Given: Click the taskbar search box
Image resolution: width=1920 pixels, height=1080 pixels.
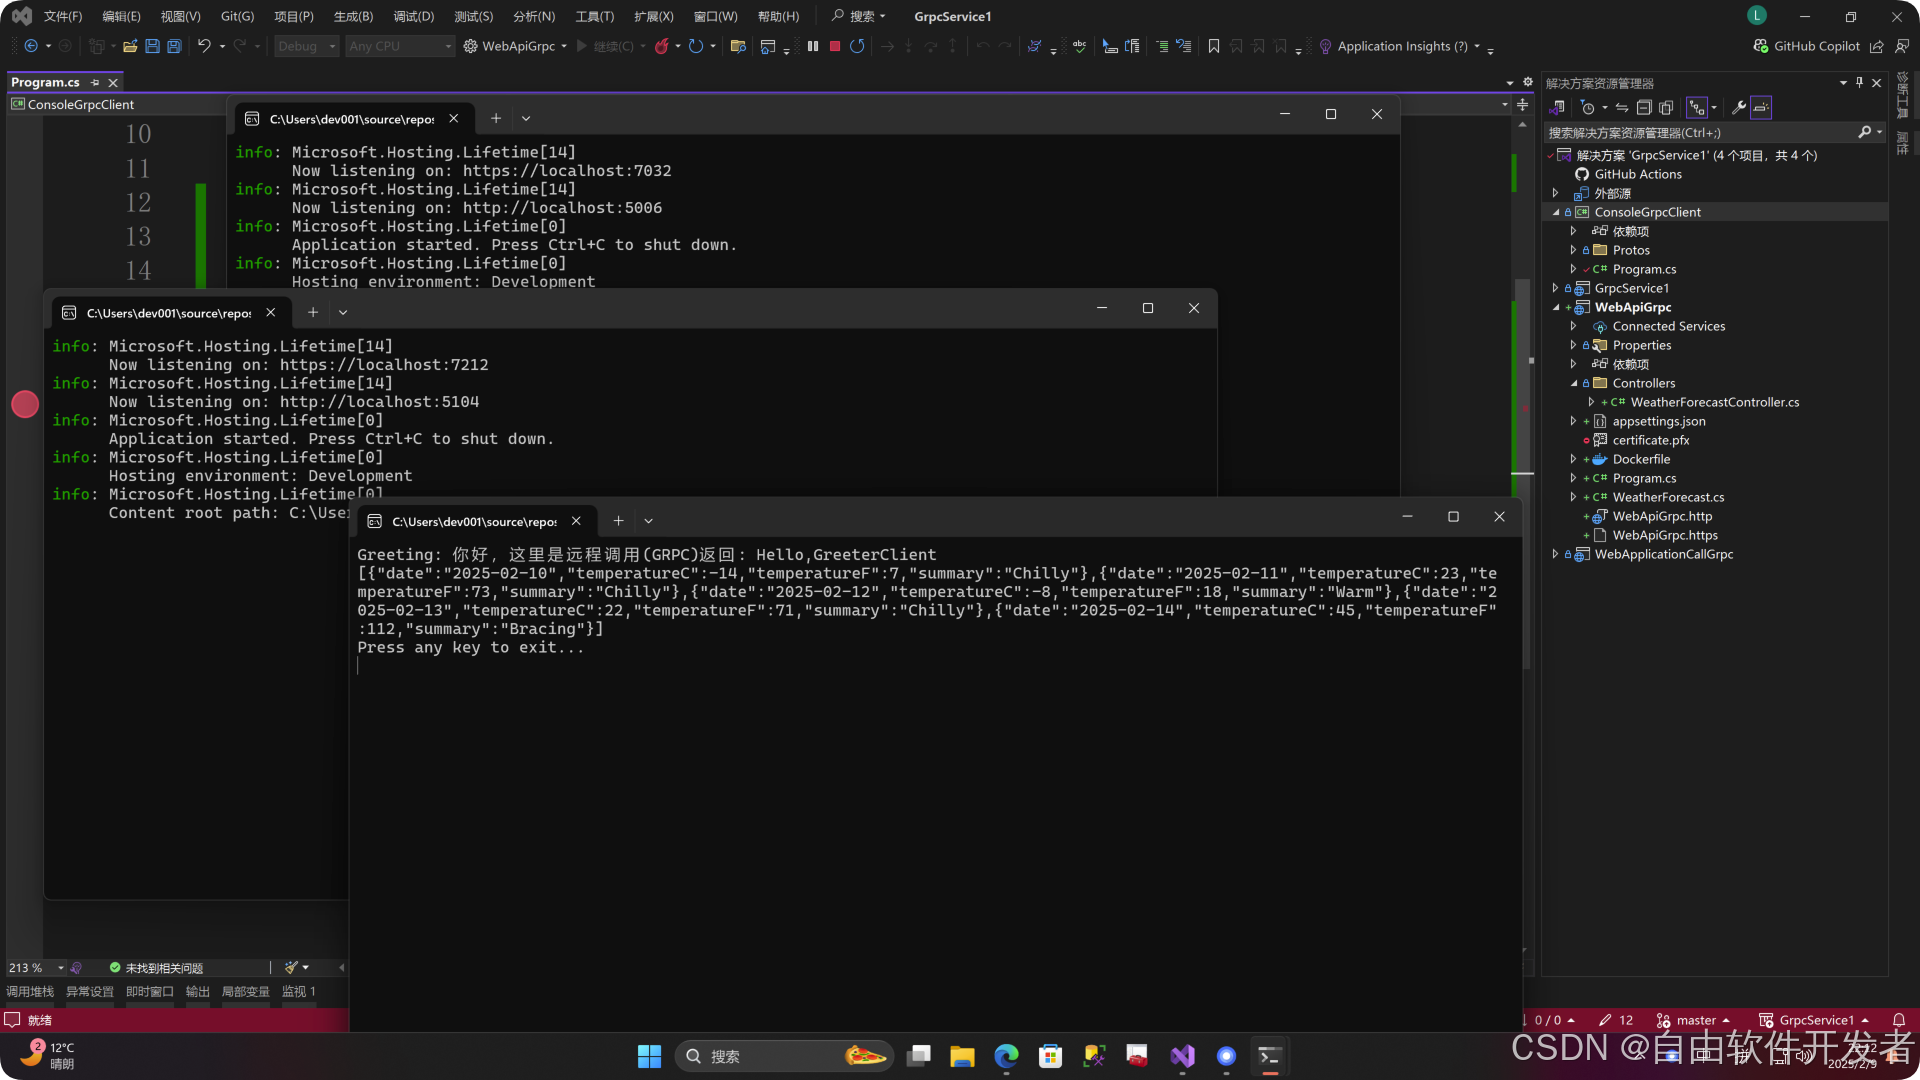Looking at the screenshot, I should tap(785, 1056).
